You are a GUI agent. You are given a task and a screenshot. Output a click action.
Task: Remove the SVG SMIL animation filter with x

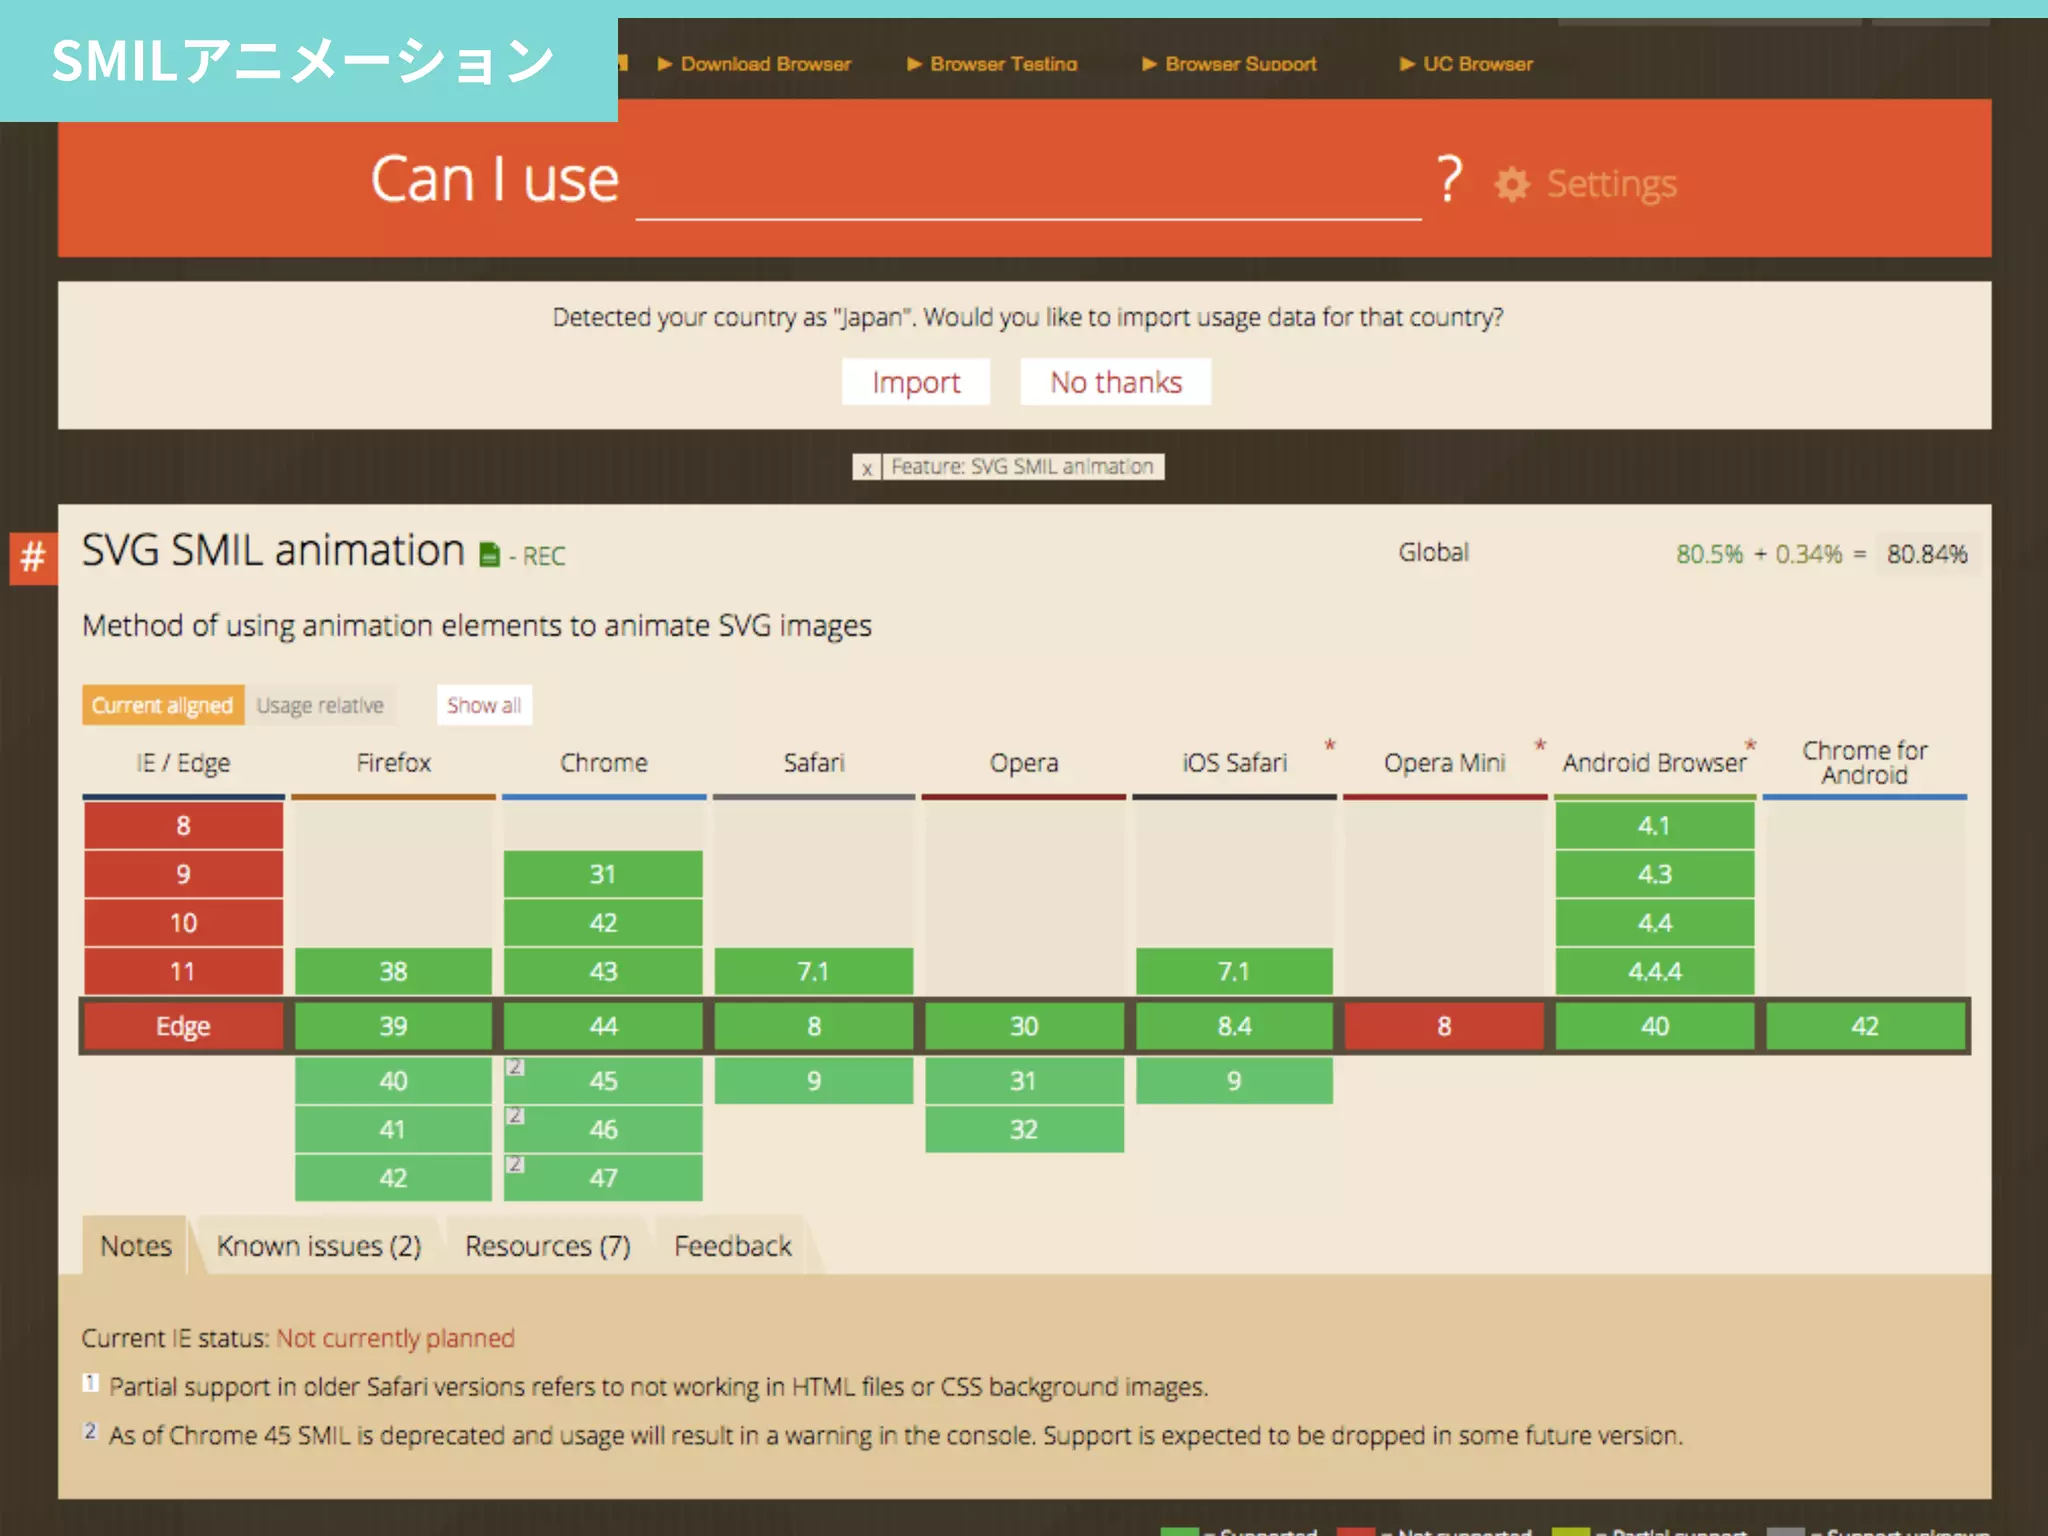click(x=867, y=468)
